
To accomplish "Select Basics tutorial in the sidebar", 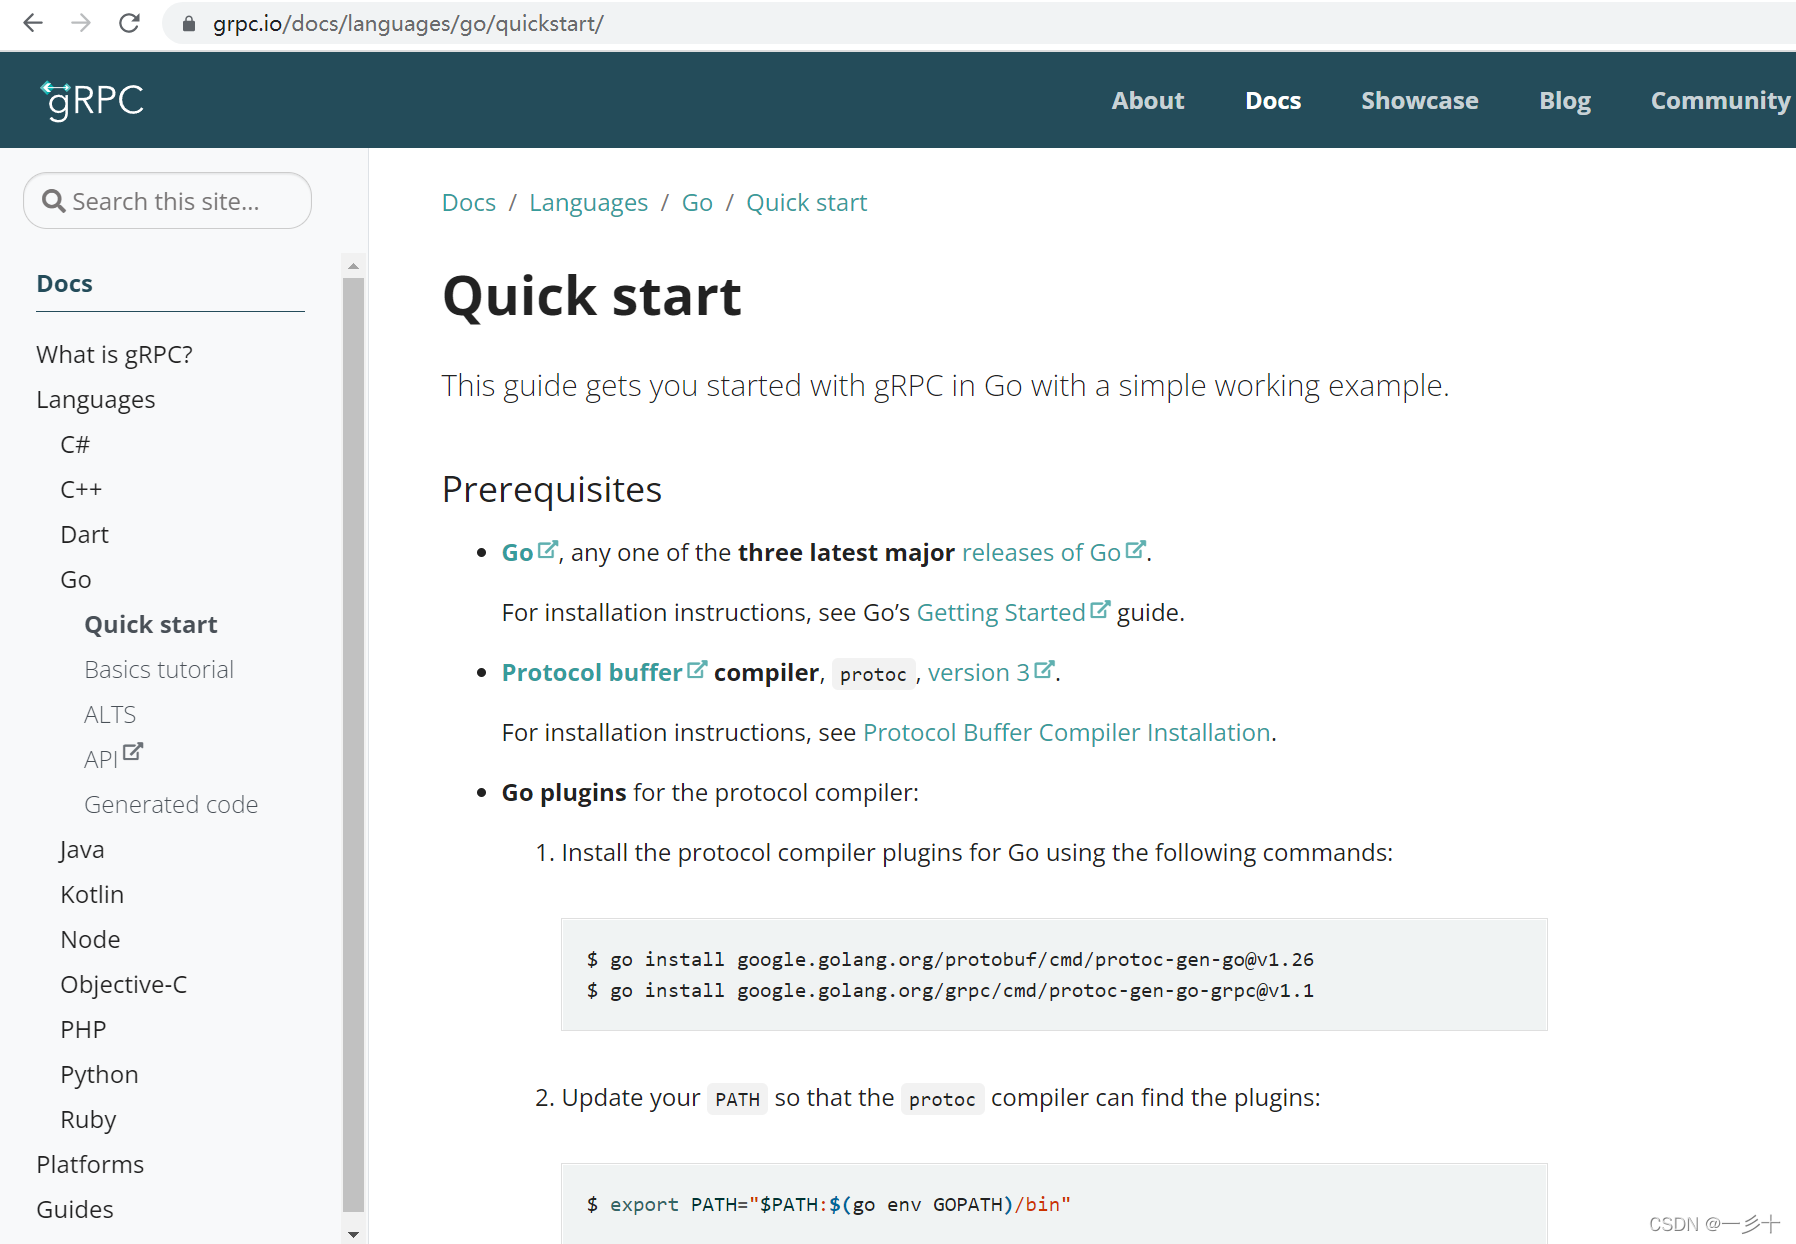I will pos(158,668).
